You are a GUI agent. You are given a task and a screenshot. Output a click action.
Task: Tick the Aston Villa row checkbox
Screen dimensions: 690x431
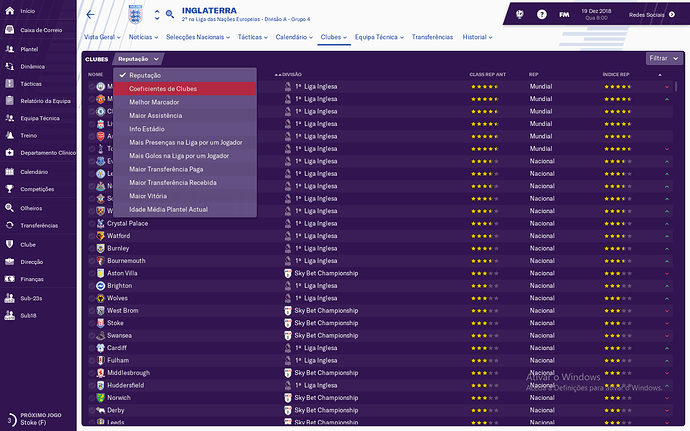(x=92, y=273)
